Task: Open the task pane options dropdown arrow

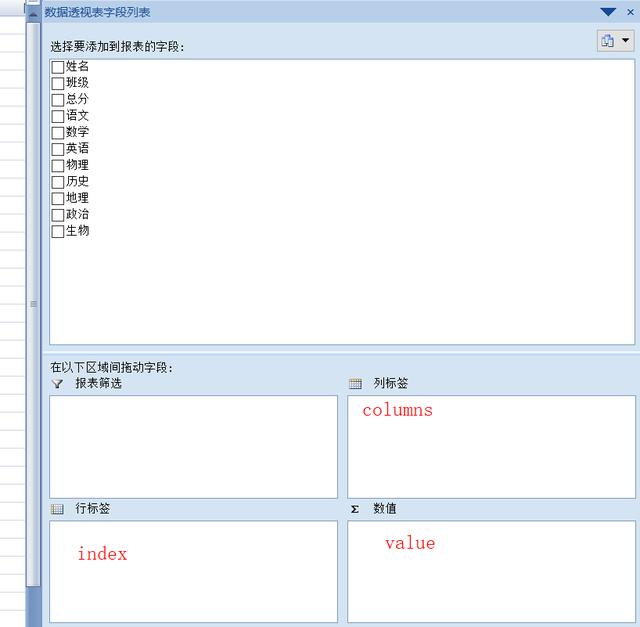Action: click(608, 12)
